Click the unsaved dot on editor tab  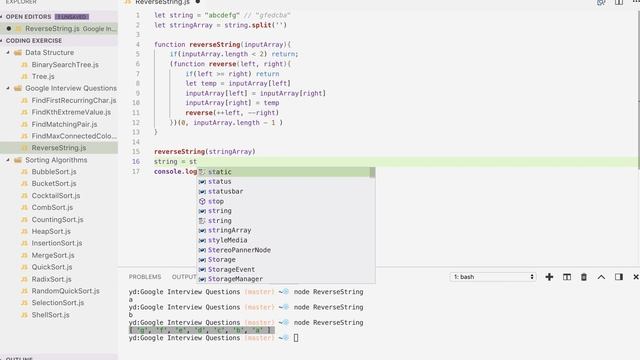click(198, 2)
